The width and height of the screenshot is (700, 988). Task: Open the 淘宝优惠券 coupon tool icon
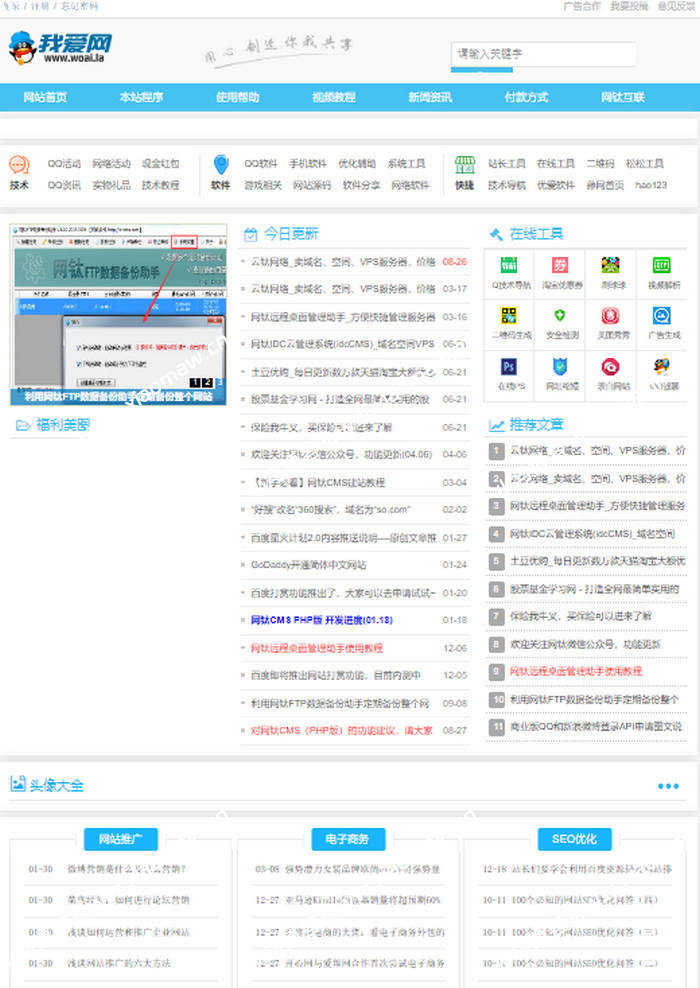(x=559, y=265)
